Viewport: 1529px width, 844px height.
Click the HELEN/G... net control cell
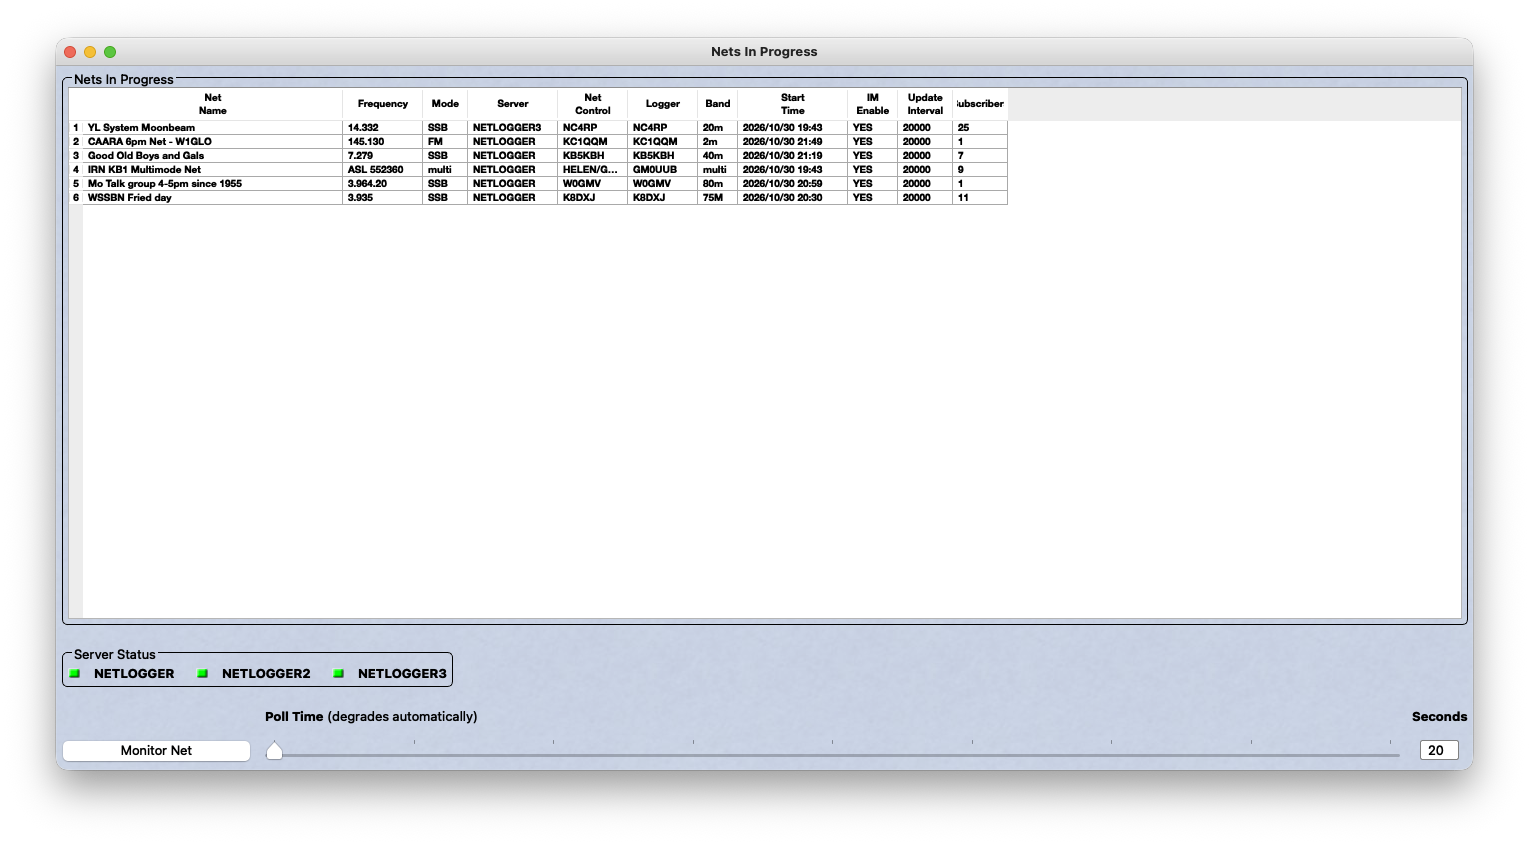593,170
